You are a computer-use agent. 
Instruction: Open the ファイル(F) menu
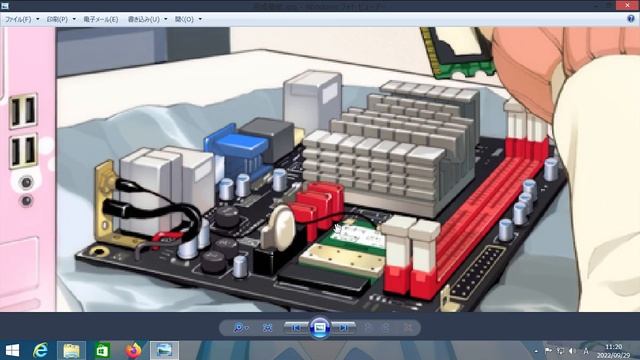point(18,19)
